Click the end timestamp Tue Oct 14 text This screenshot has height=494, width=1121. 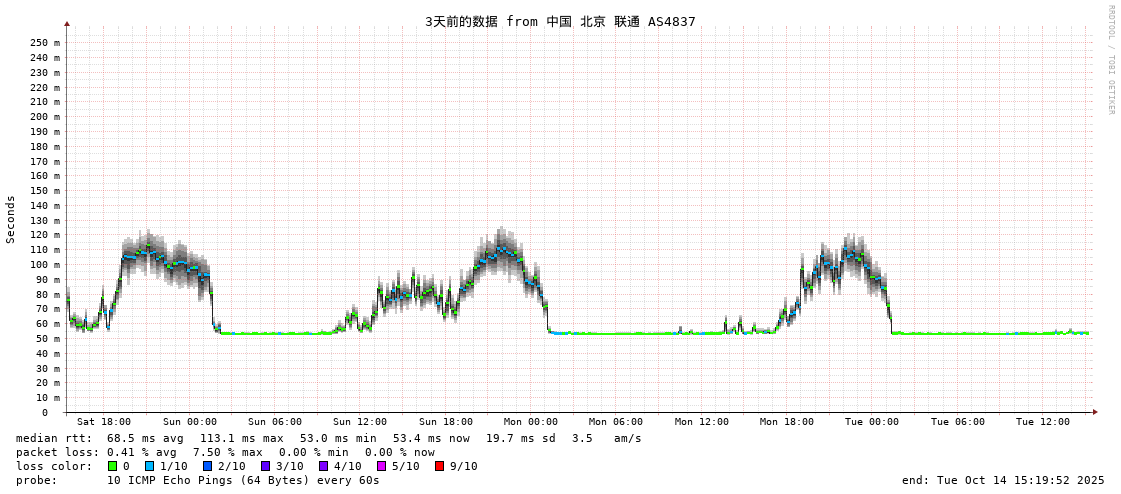pos(1003,480)
